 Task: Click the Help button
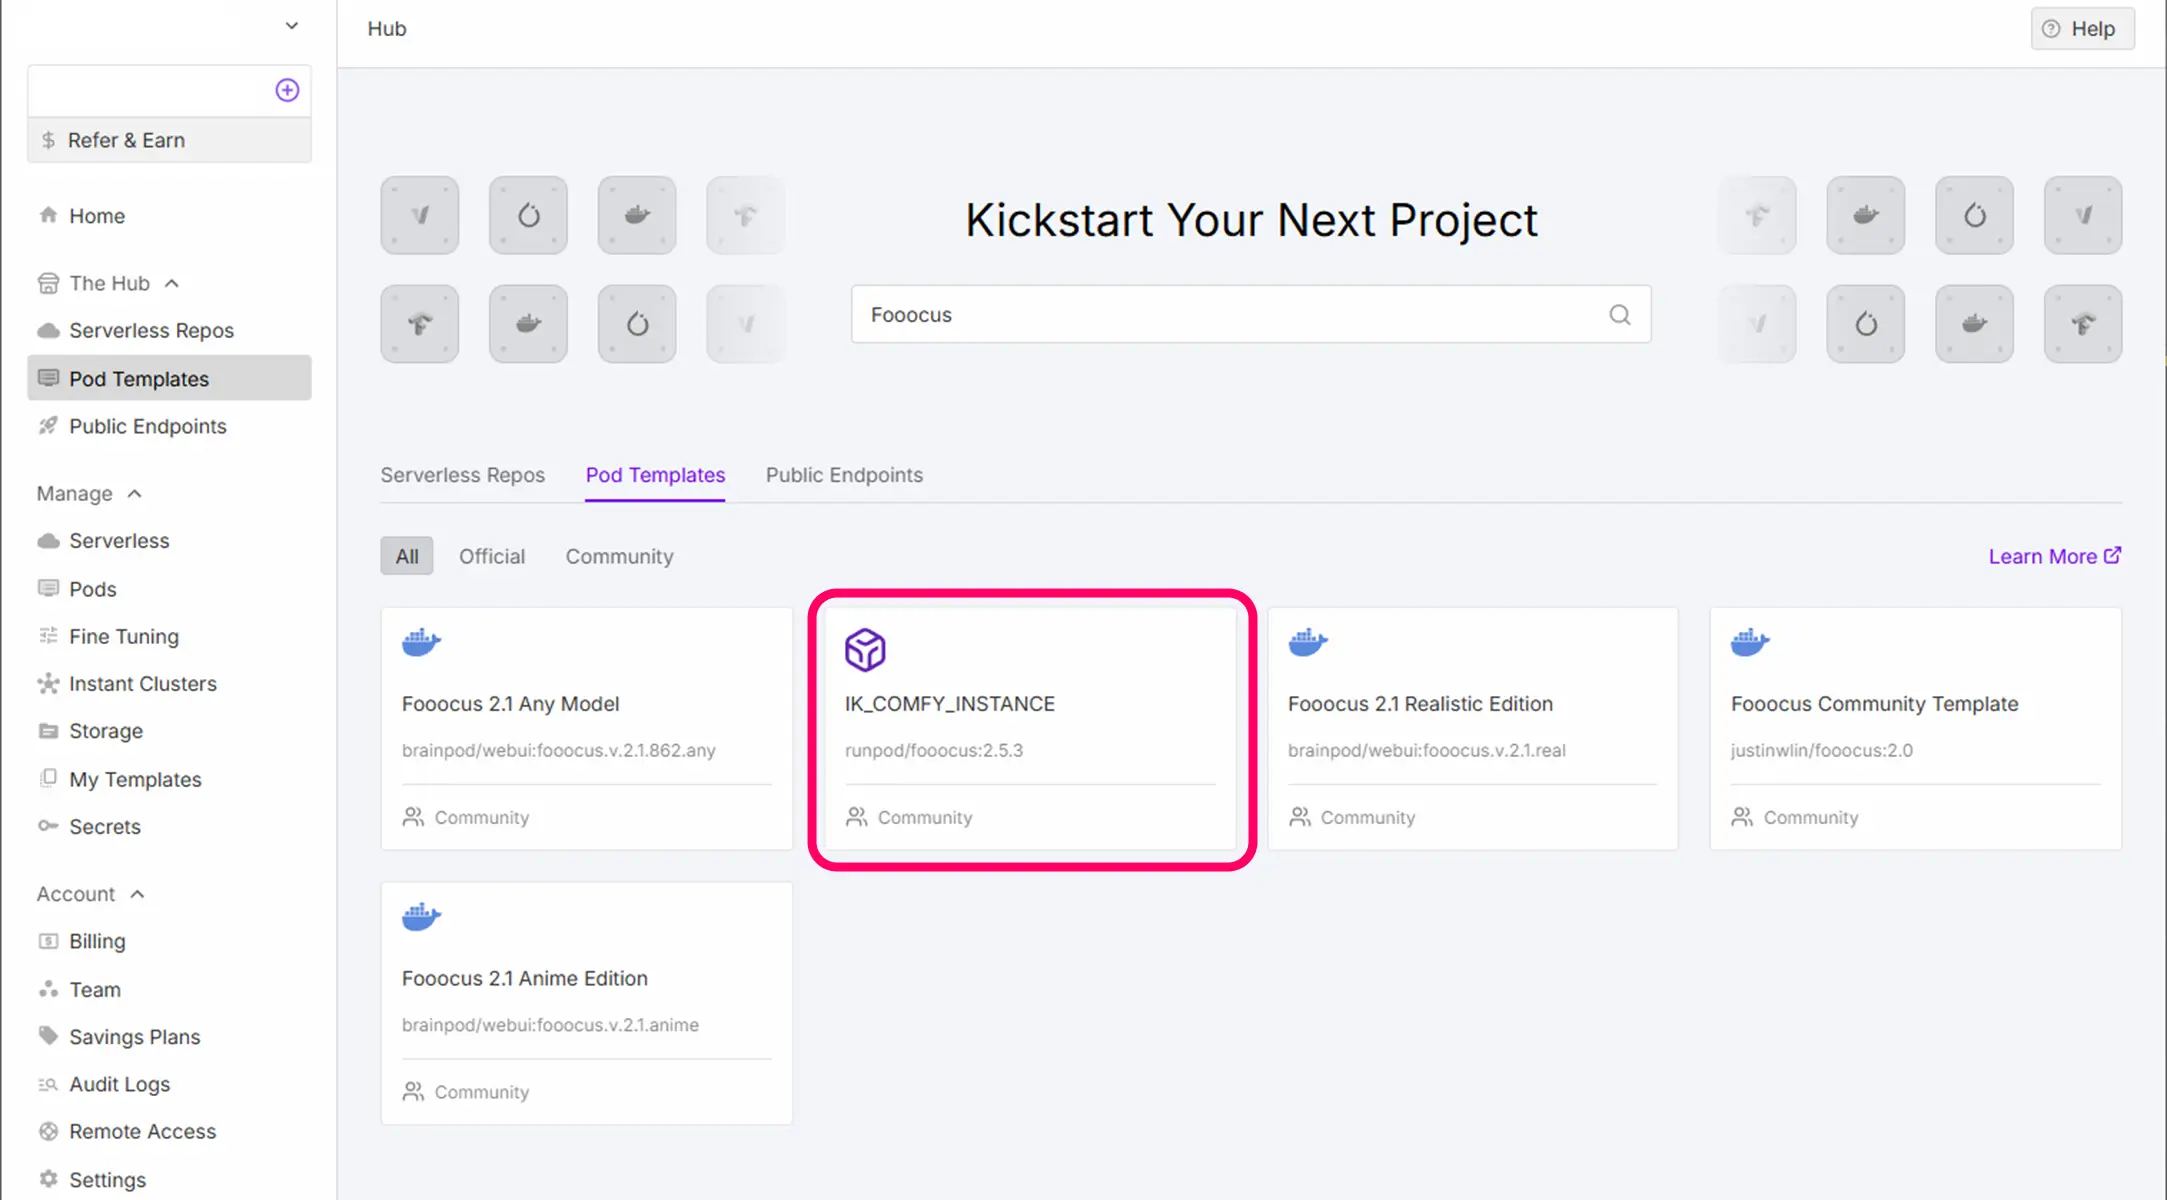click(x=2082, y=29)
